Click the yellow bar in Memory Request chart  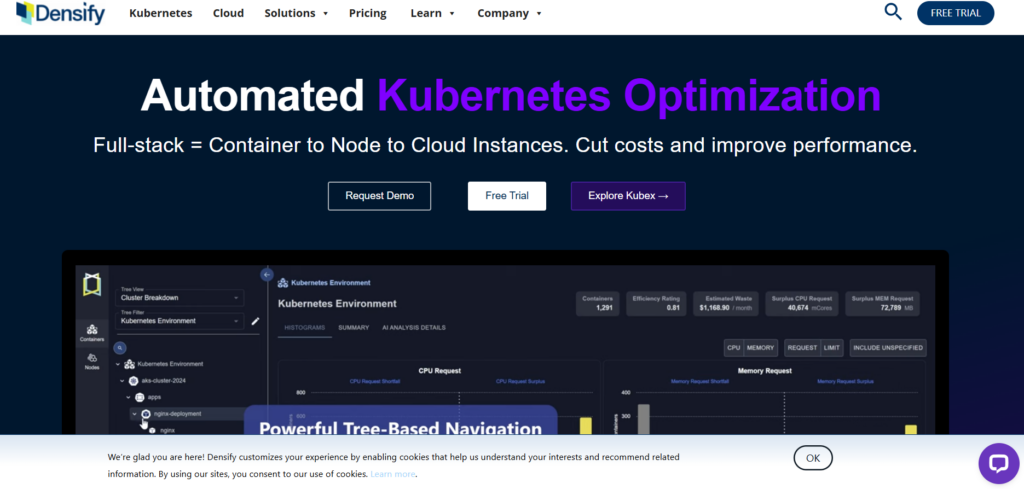coord(910,430)
